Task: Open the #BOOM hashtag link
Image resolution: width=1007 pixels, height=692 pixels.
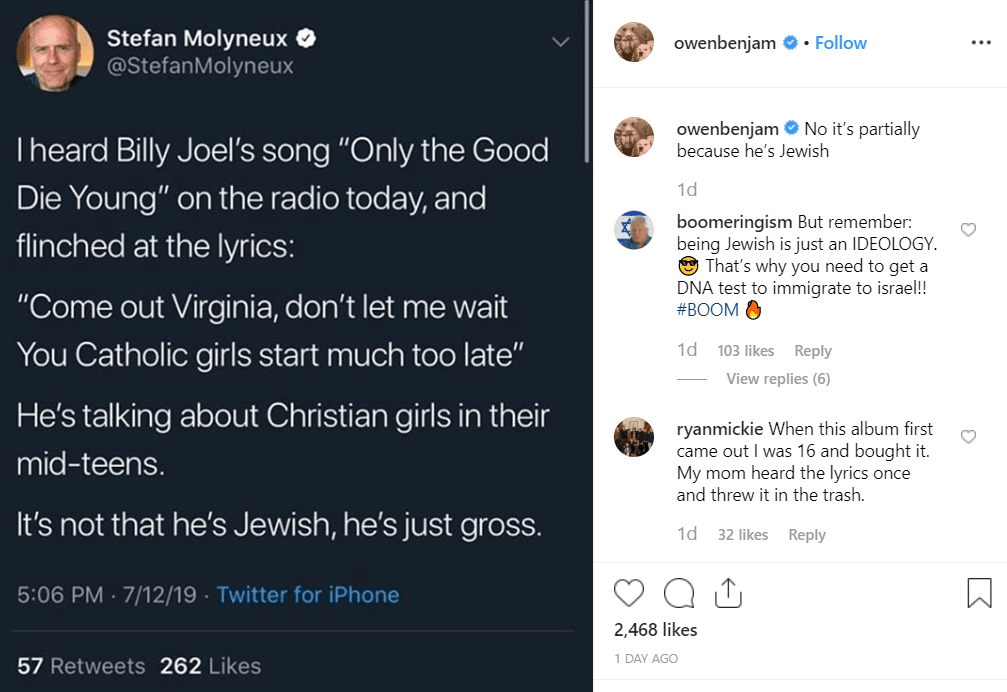Action: tap(708, 310)
